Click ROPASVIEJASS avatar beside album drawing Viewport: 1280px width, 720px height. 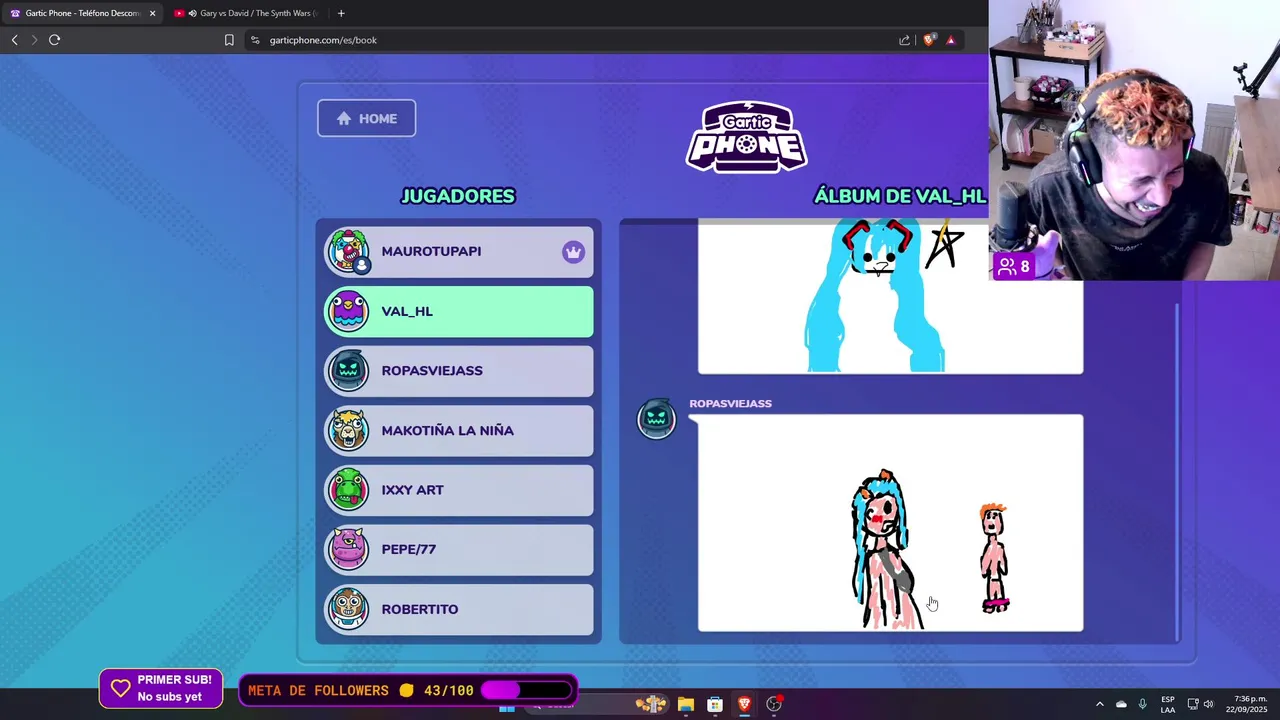coord(656,418)
